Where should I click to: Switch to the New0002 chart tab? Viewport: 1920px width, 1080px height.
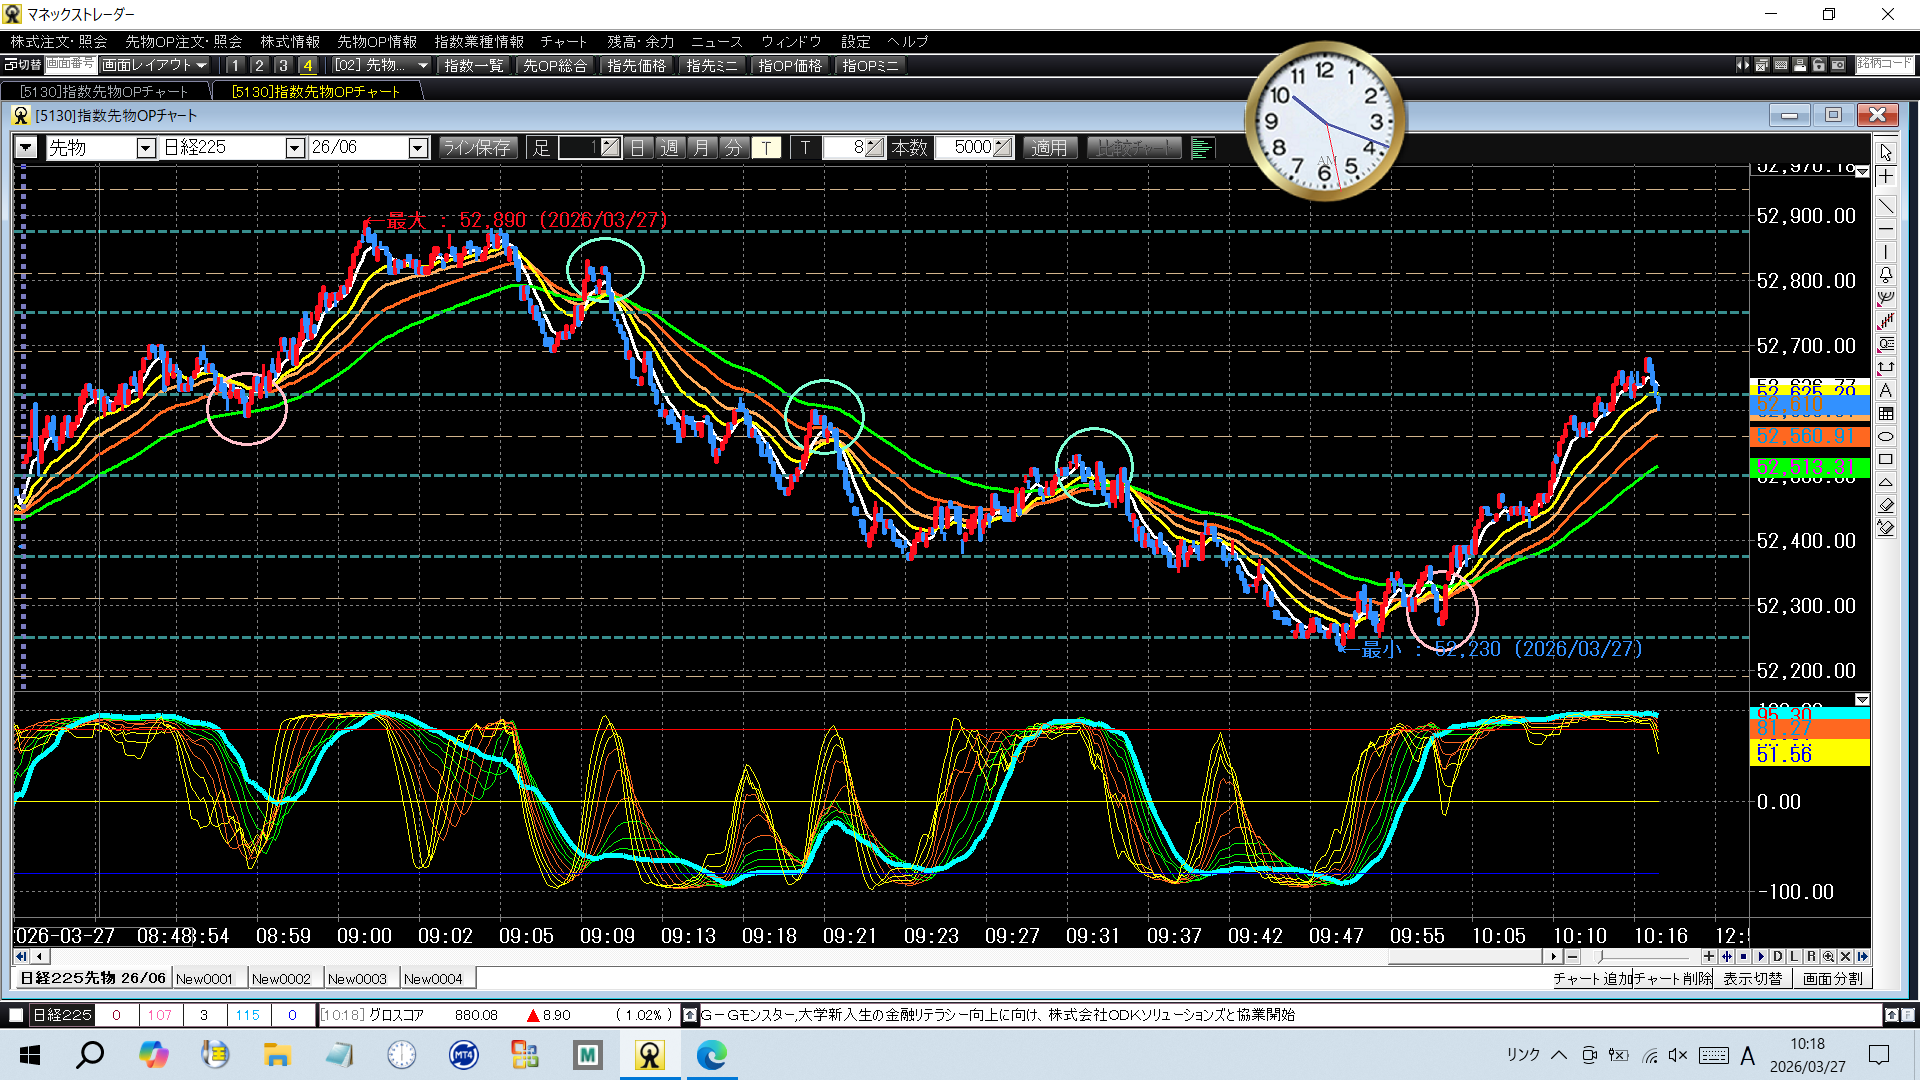[281, 979]
